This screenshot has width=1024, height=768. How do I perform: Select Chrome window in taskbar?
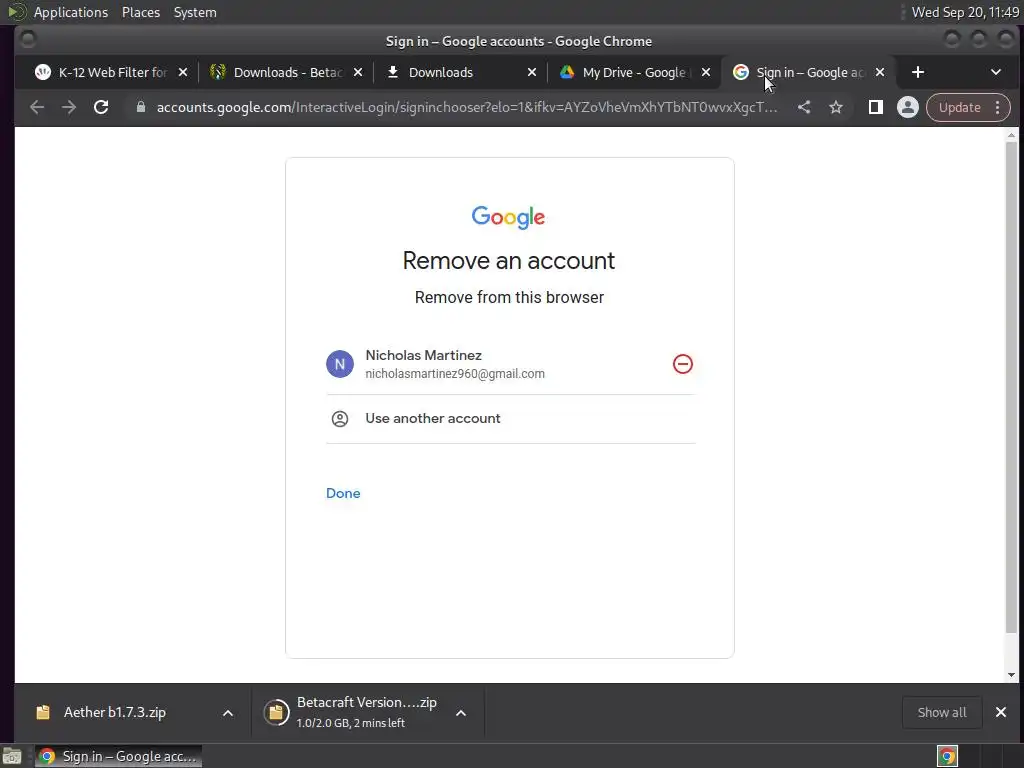tap(118, 756)
